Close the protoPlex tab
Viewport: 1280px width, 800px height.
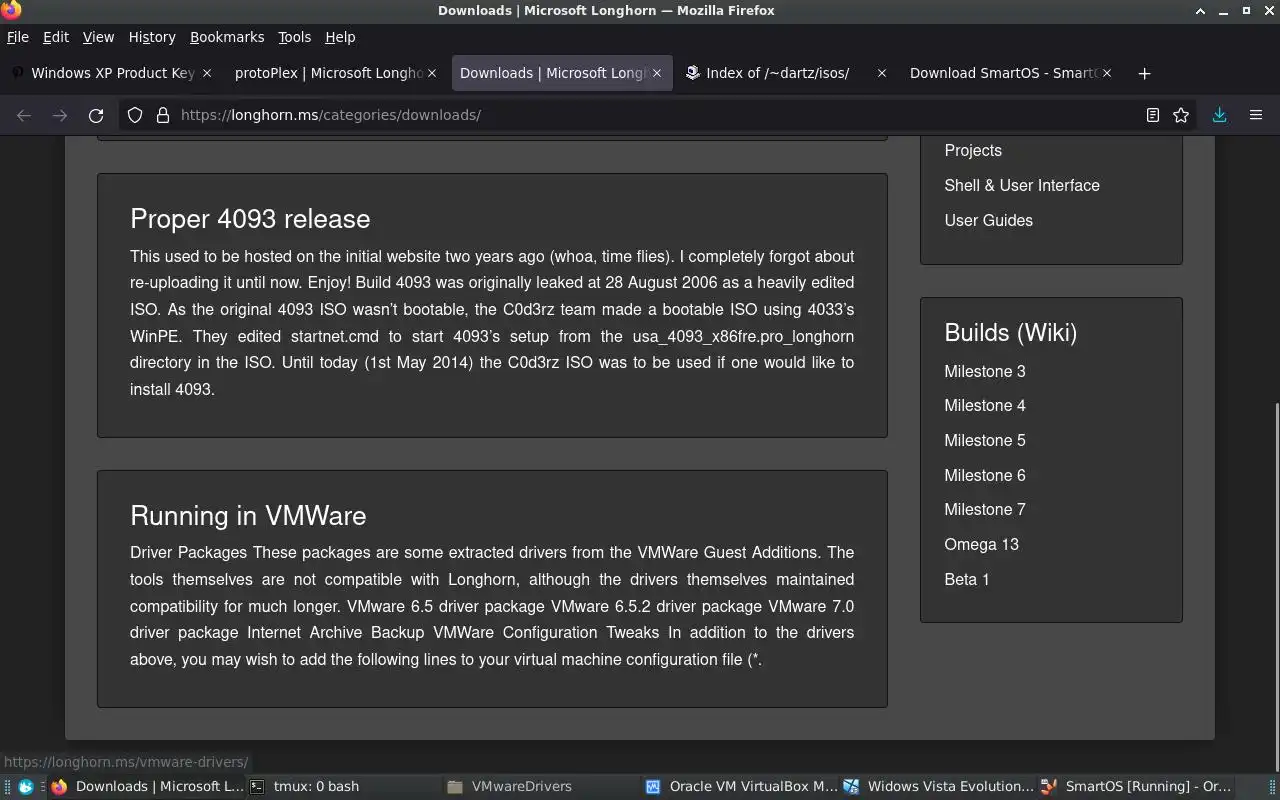click(432, 73)
